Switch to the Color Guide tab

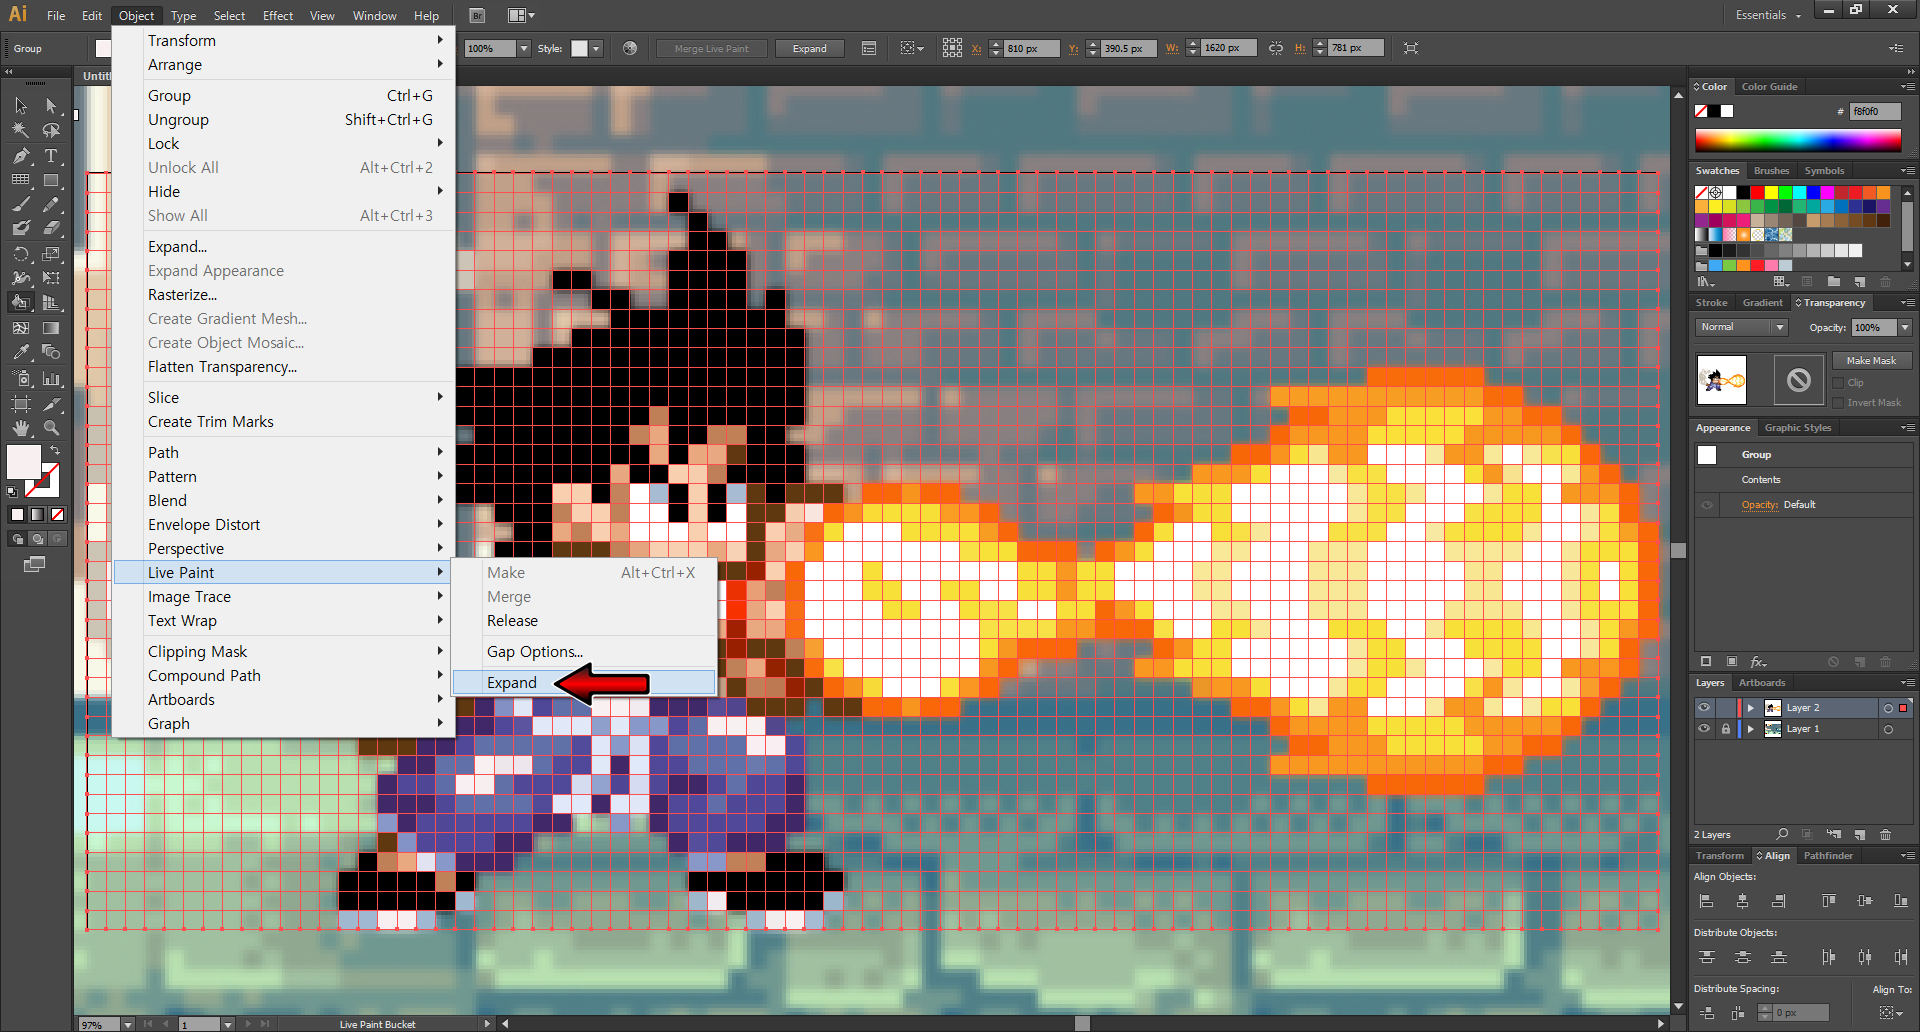pyautogui.click(x=1769, y=87)
